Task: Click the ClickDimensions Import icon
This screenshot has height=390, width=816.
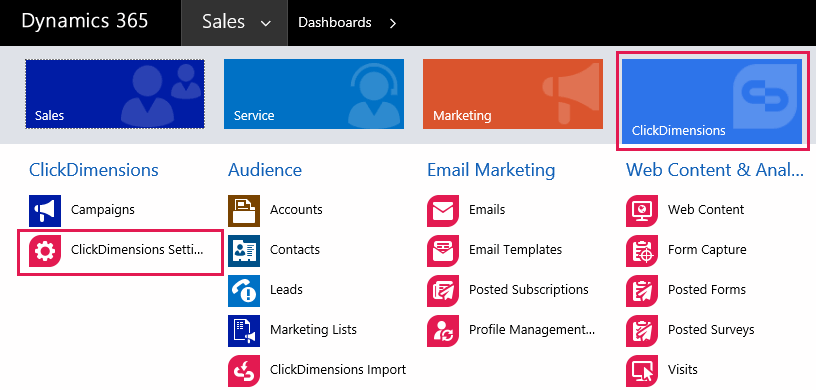Action: pos(244,371)
